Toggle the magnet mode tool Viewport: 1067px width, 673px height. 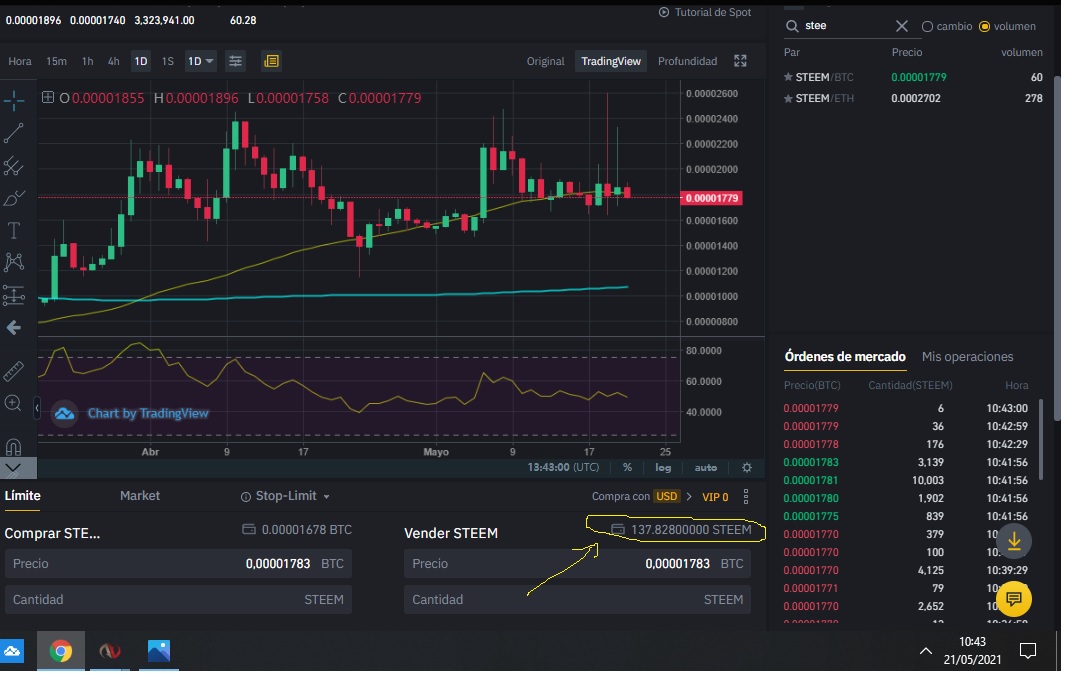point(14,446)
